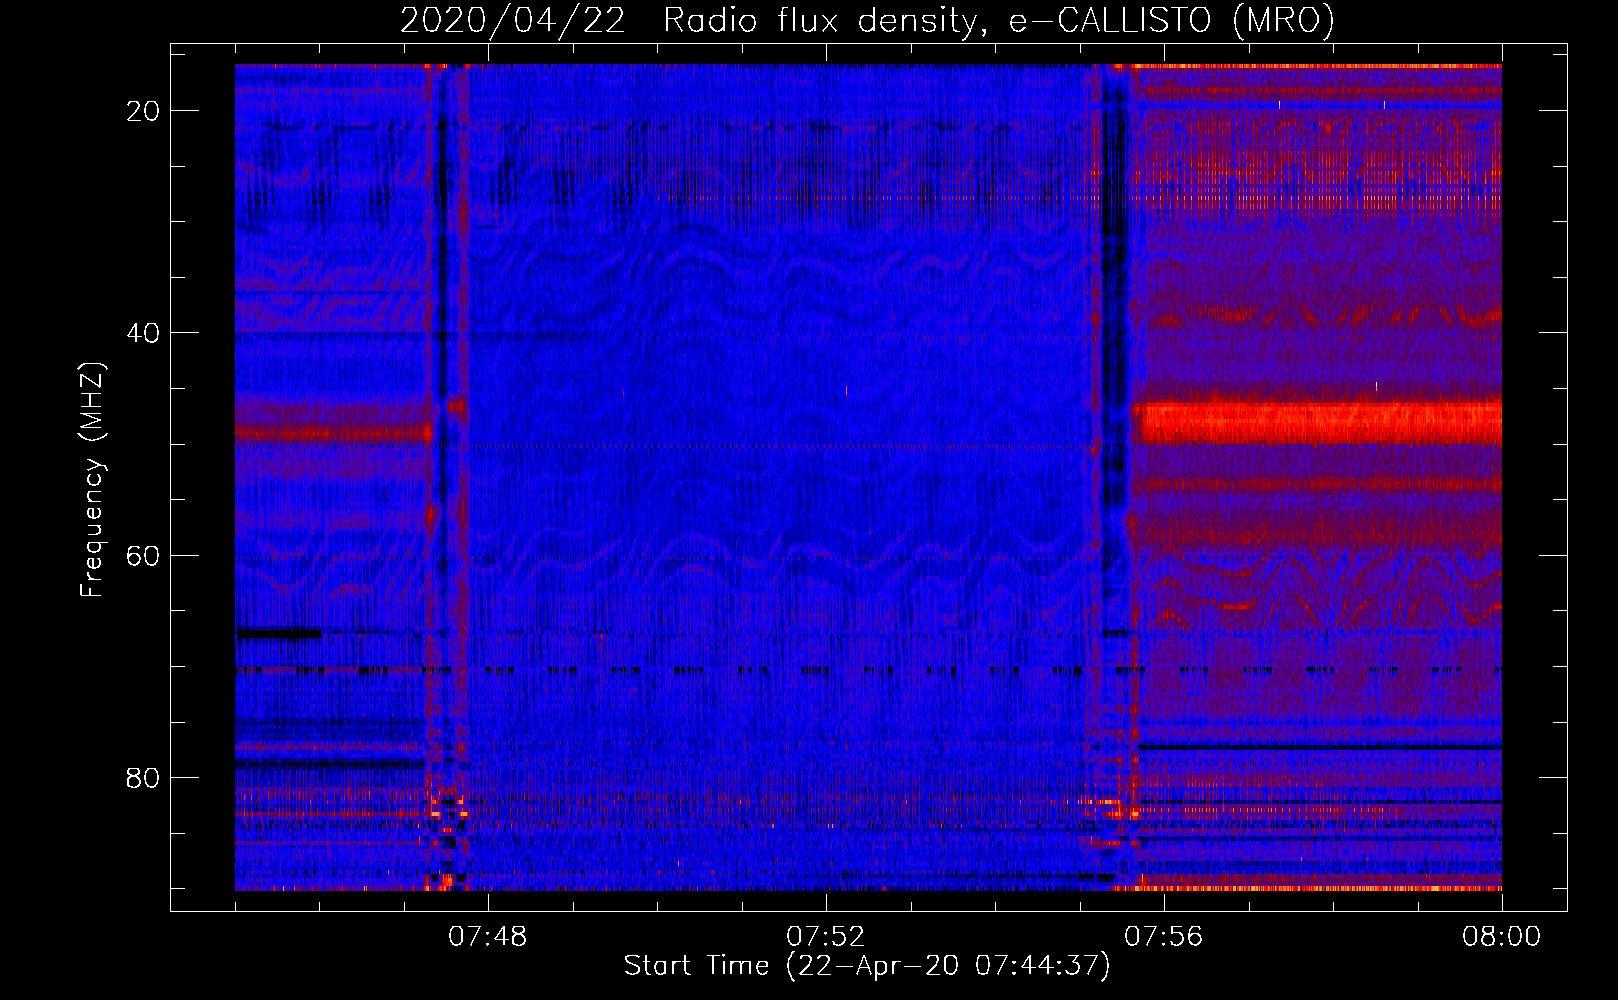Click the 'Start Time (22-Apr-20 07:44:37)' label

[867, 966]
